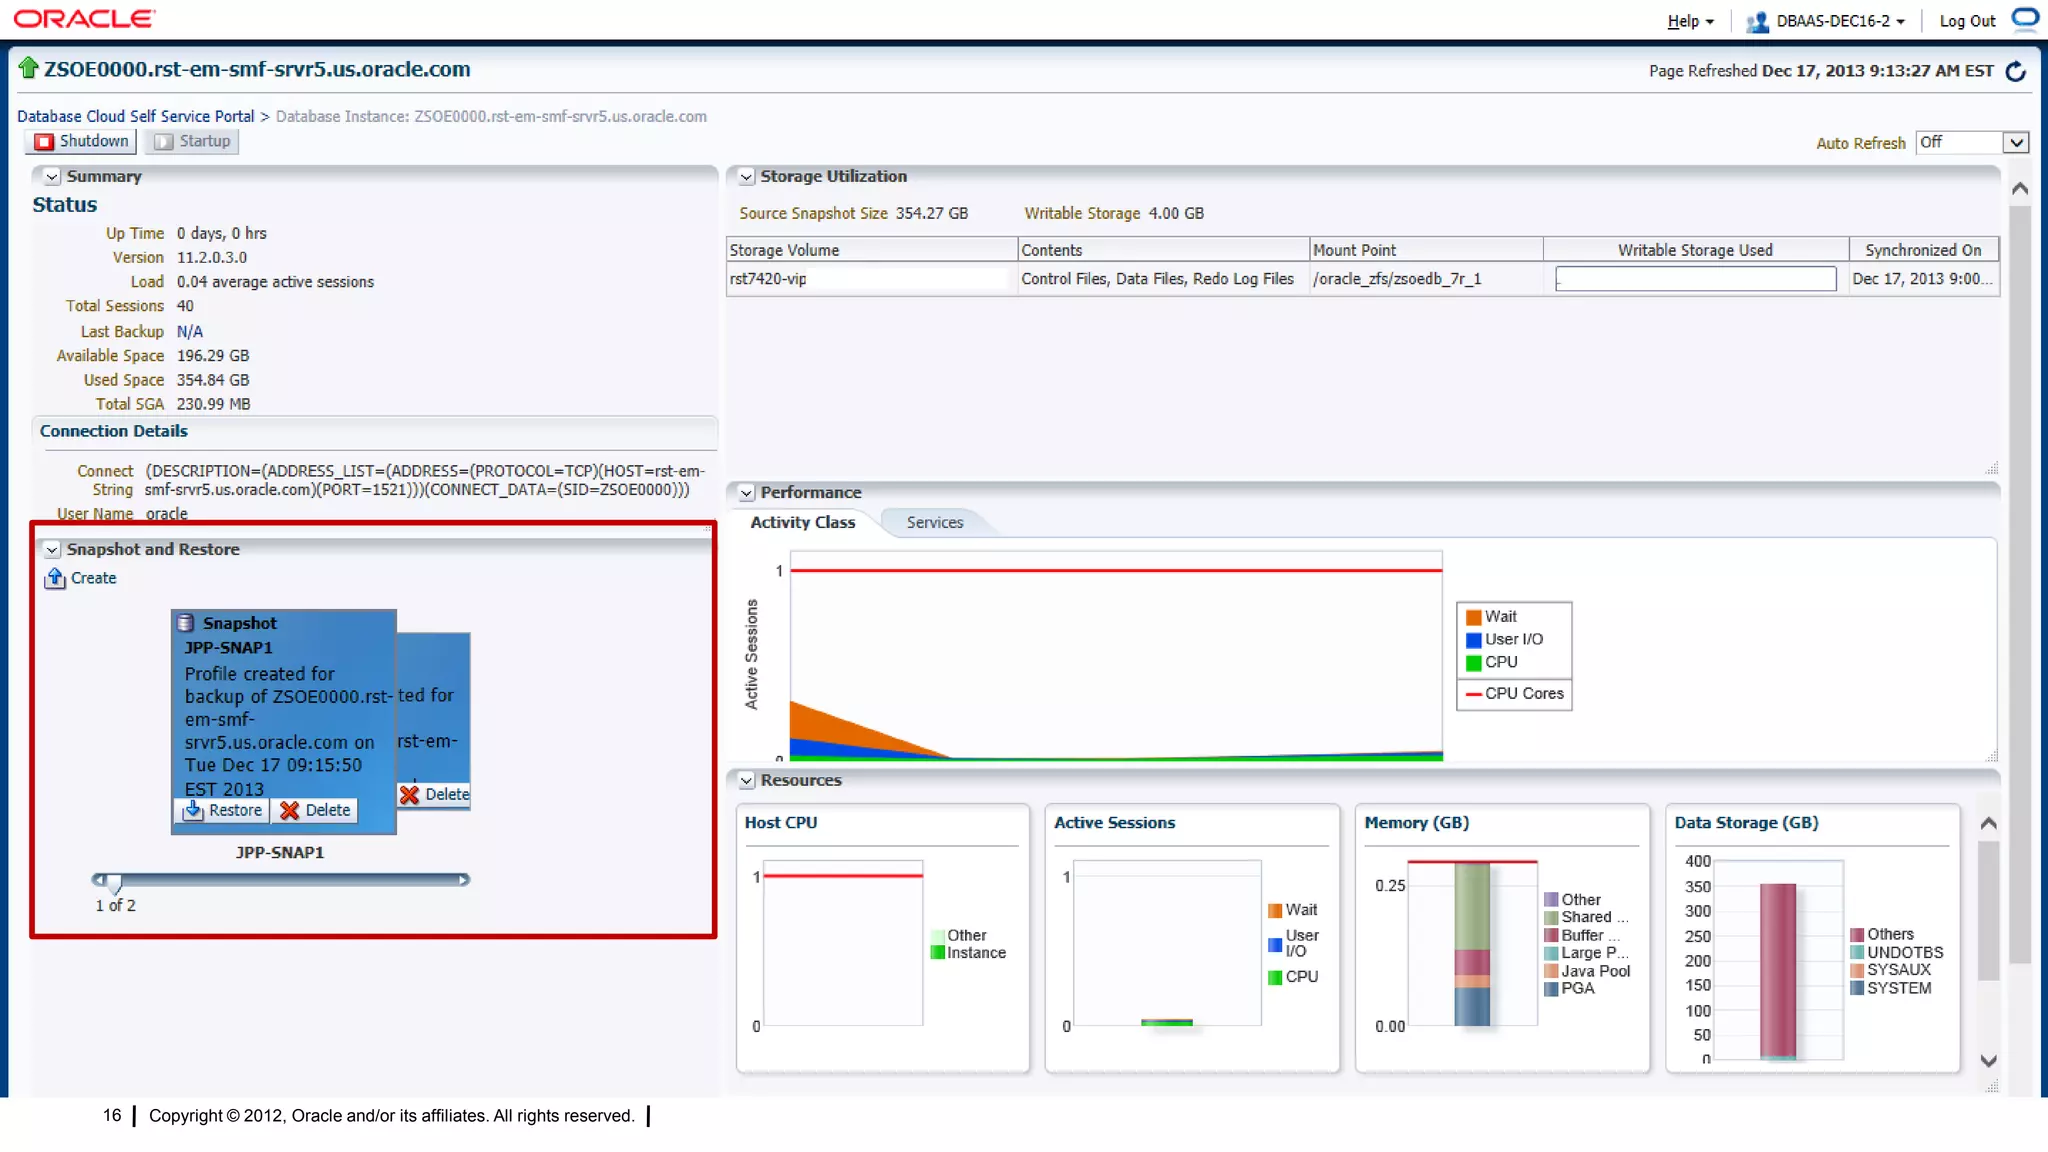Click the page refresh icon
Image resolution: width=2048 pixels, height=1152 pixels.
click(x=2016, y=71)
